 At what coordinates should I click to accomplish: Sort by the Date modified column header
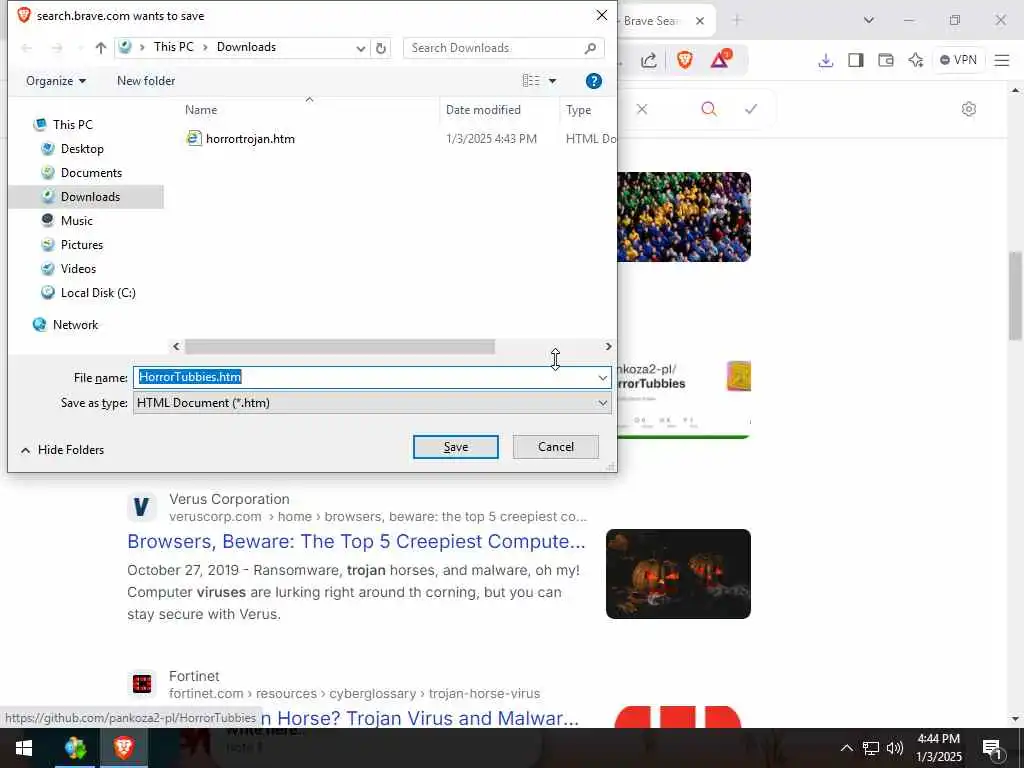tap(483, 110)
